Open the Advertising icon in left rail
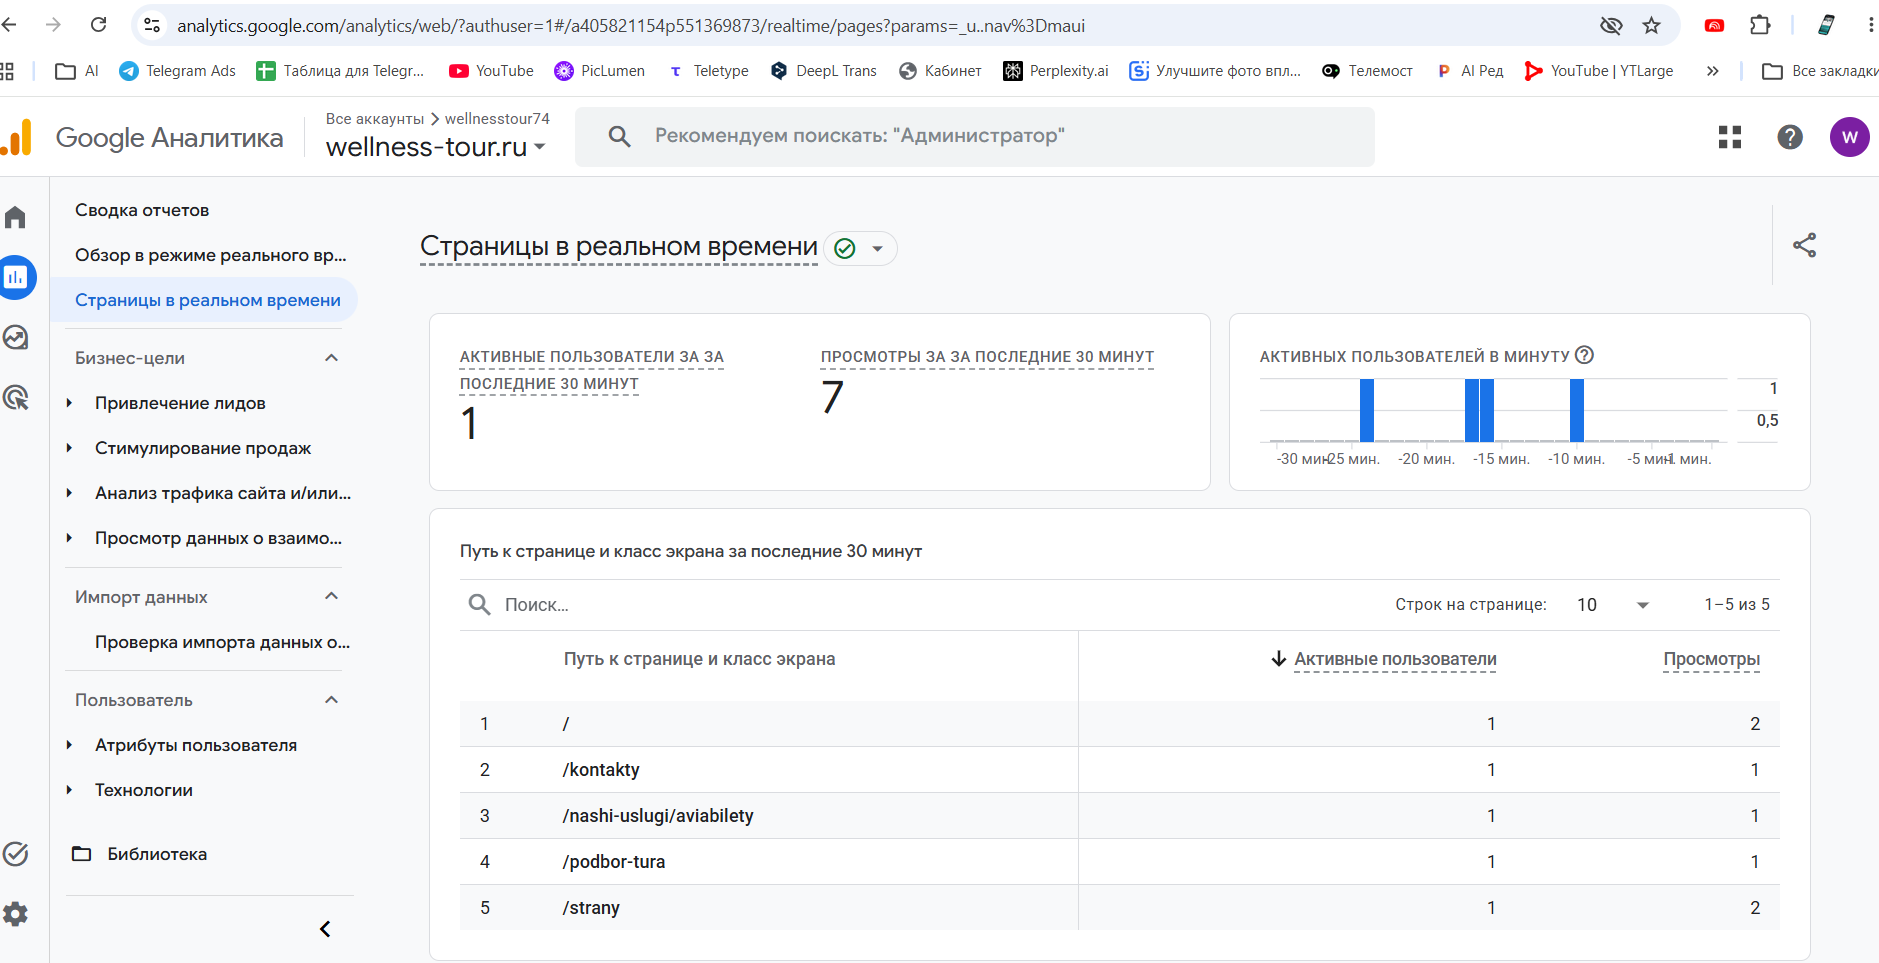1879x963 pixels. pos(15,397)
